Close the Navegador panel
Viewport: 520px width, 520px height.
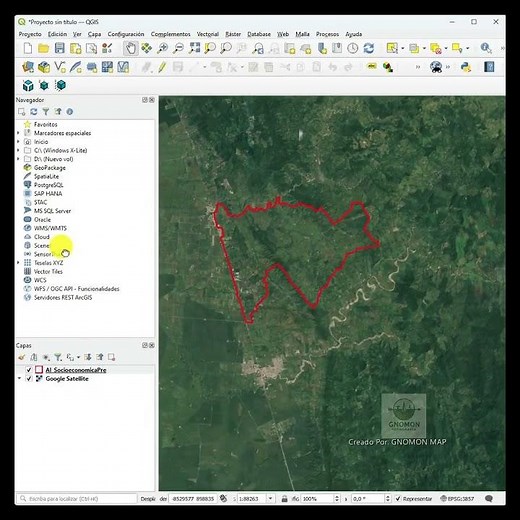(152, 100)
